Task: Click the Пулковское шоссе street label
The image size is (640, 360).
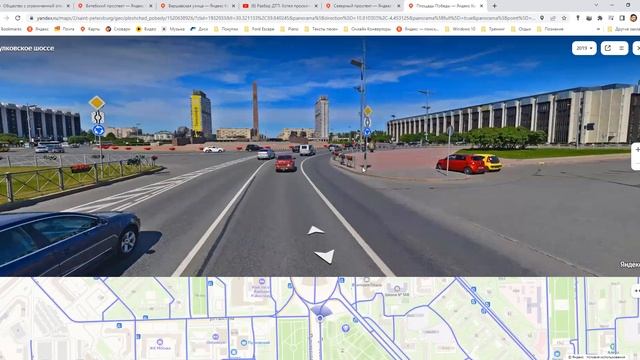Action: [27, 48]
